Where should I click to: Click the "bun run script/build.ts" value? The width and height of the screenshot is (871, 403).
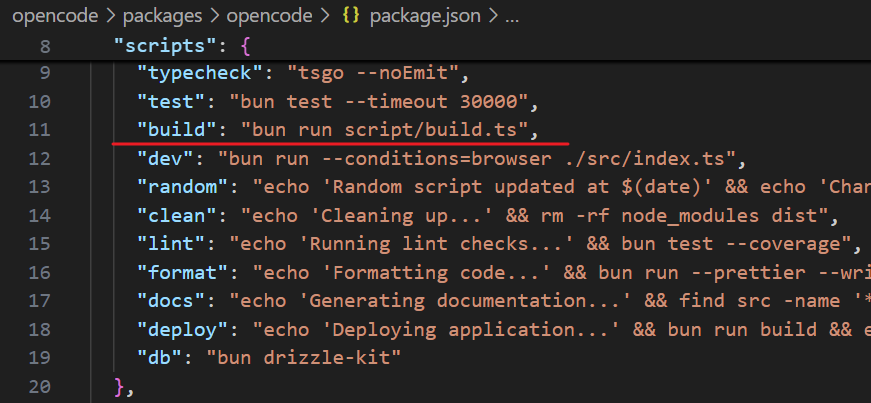click(384, 130)
